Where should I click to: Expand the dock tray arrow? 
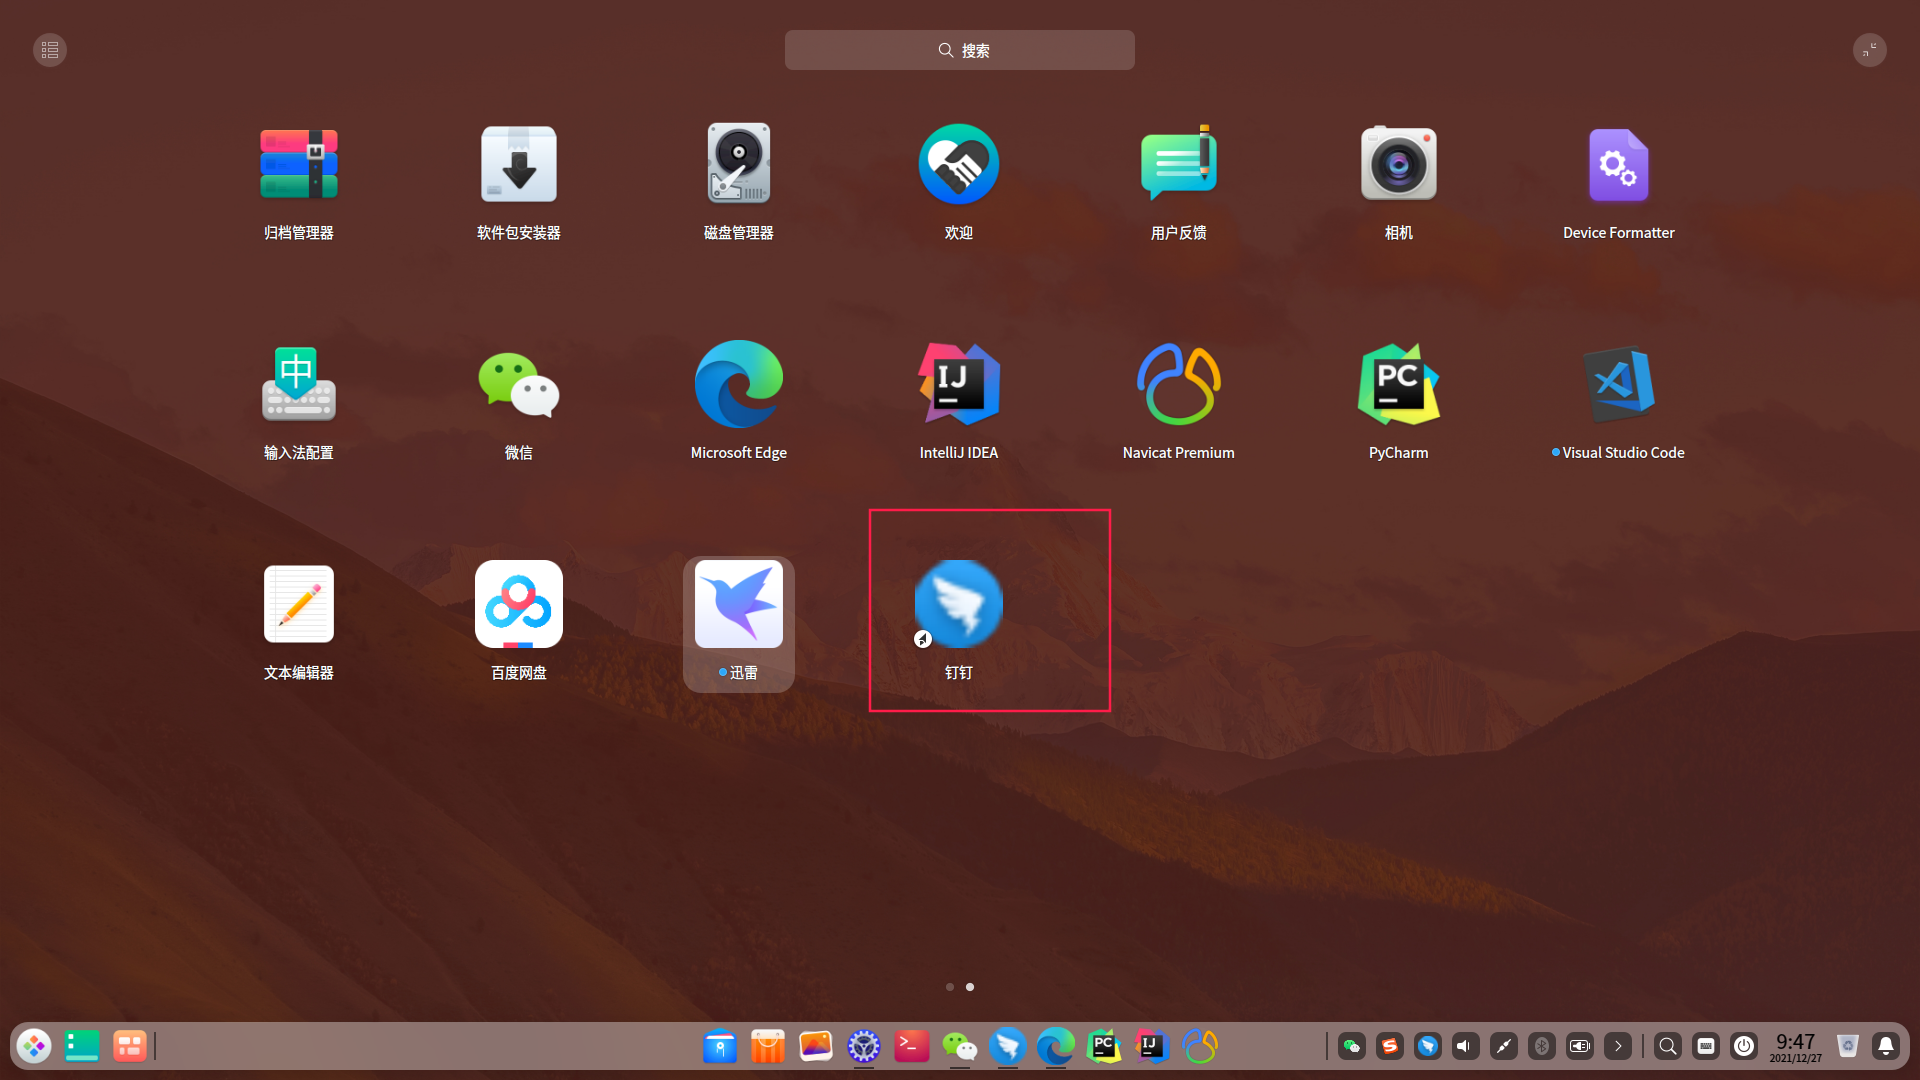point(1618,1046)
